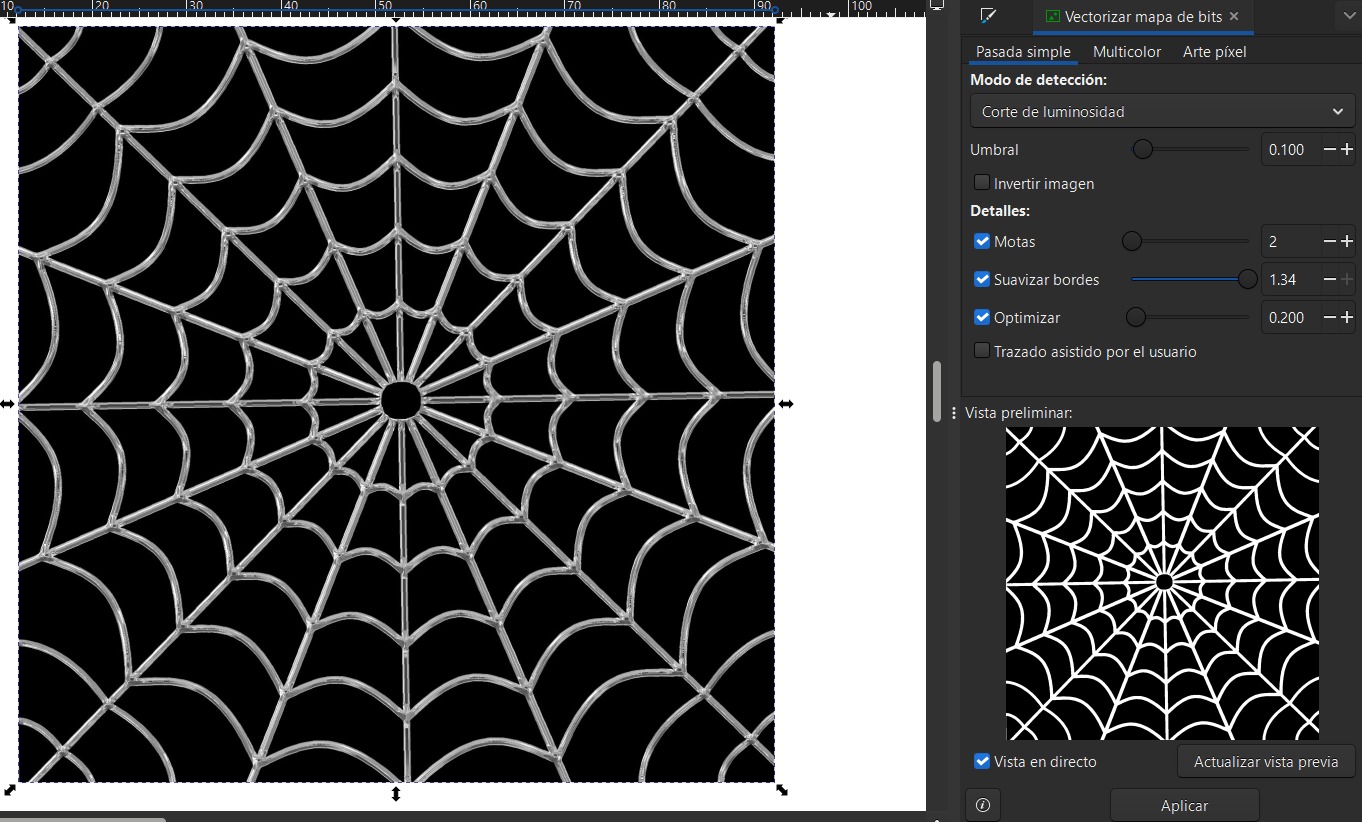Click the Suavizar bordes slider handle
Screen dimensions: 1362x822
[x=1246, y=280]
